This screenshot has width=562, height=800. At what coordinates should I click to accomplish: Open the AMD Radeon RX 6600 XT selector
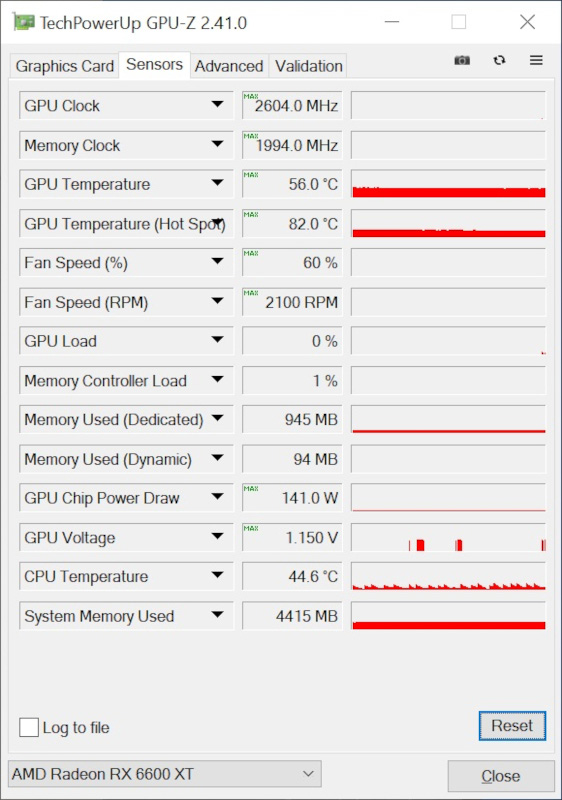[x=165, y=774]
